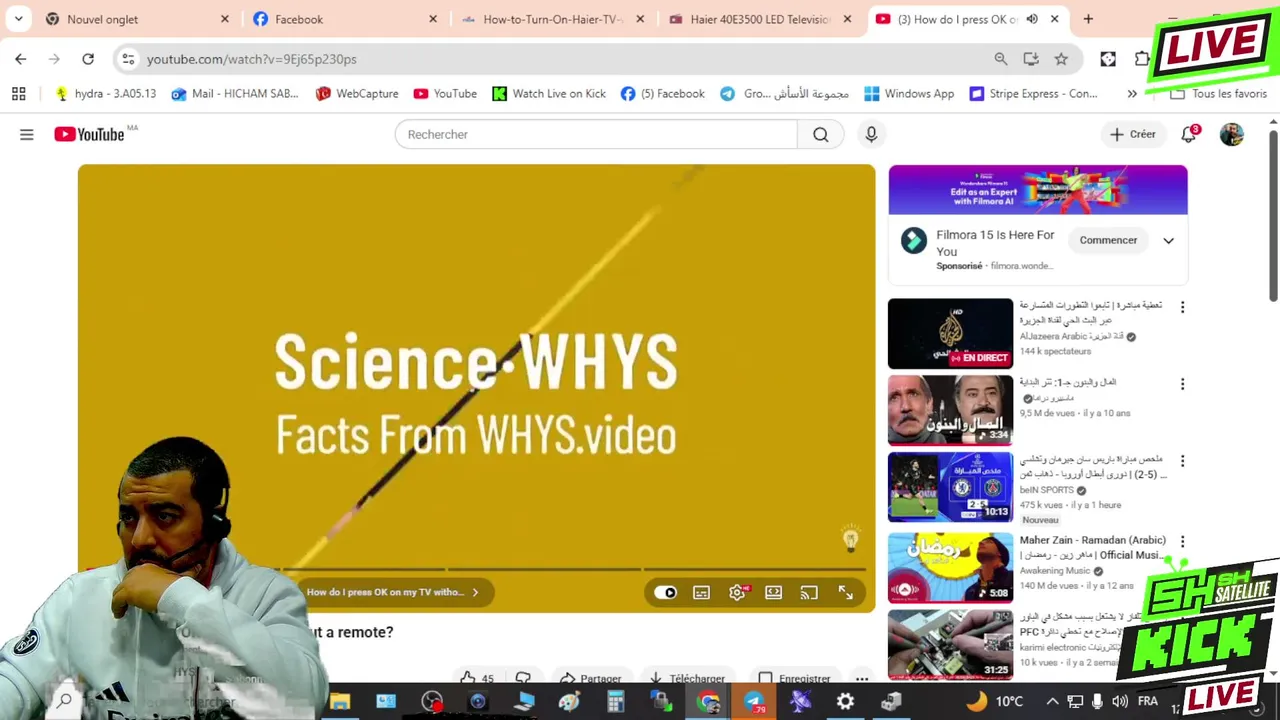The image size is (1280, 720).
Task: Open Google Chrome icon in the taskbar
Action: [709, 702]
